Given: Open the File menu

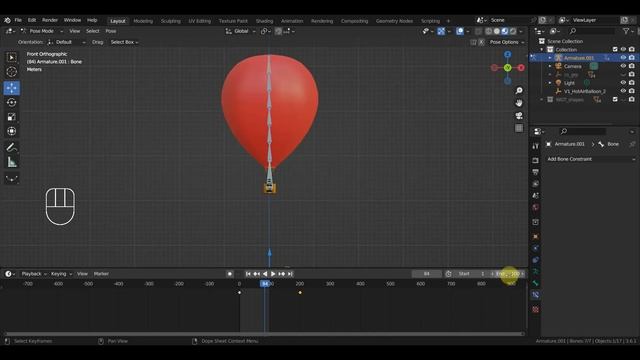Looking at the screenshot, I should [x=18, y=20].
